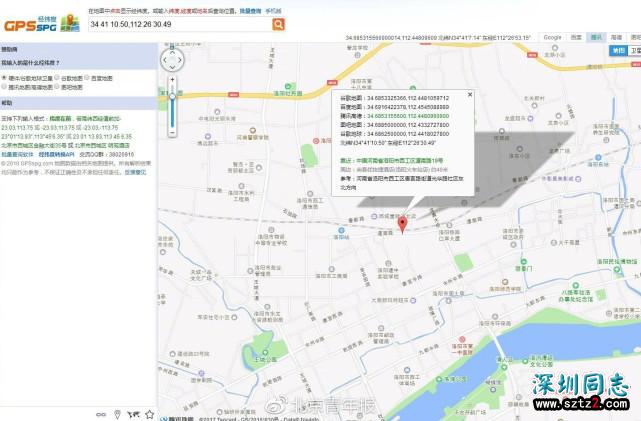Click the 洛阳牡丹园 green icon on map
This screenshot has height=421, width=641.
[x=288, y=87]
